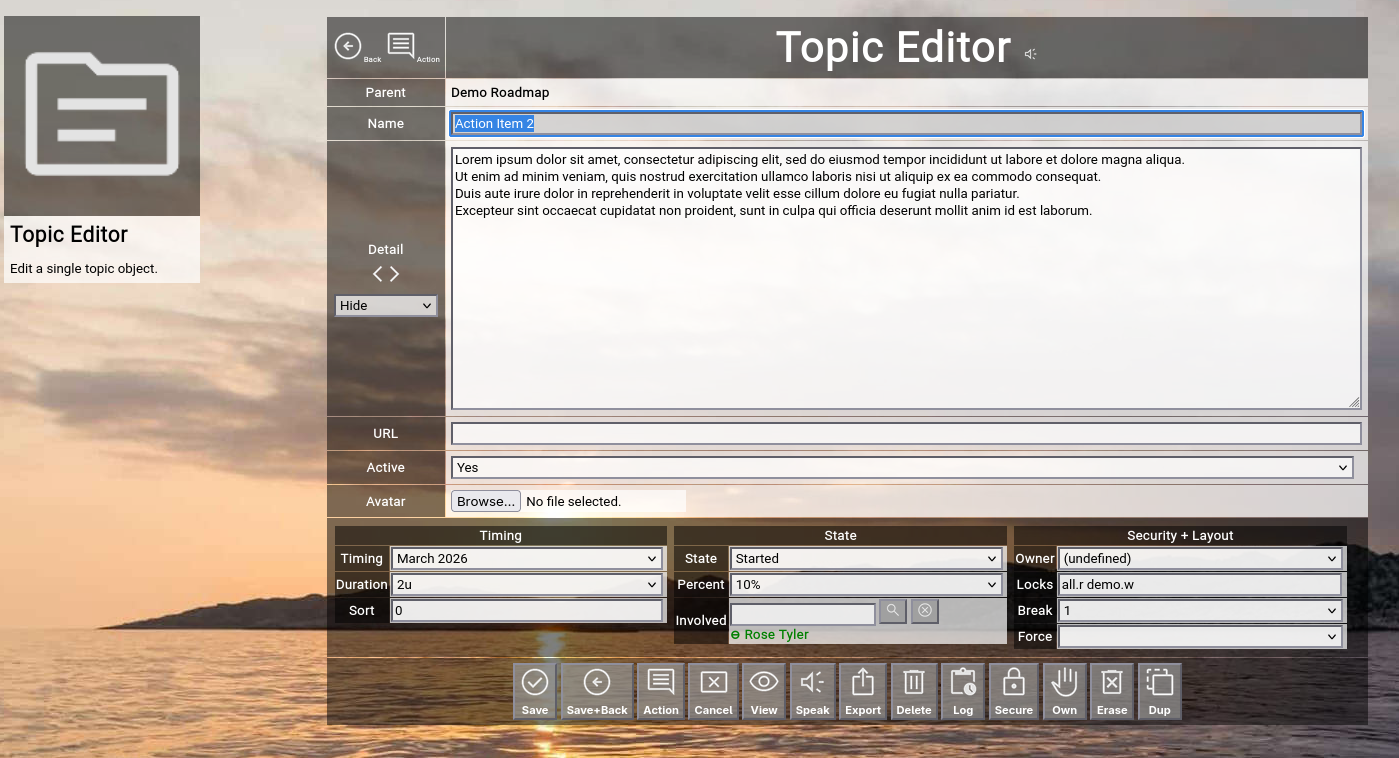Open the View eye icon
The width and height of the screenshot is (1399, 758).
click(764, 691)
